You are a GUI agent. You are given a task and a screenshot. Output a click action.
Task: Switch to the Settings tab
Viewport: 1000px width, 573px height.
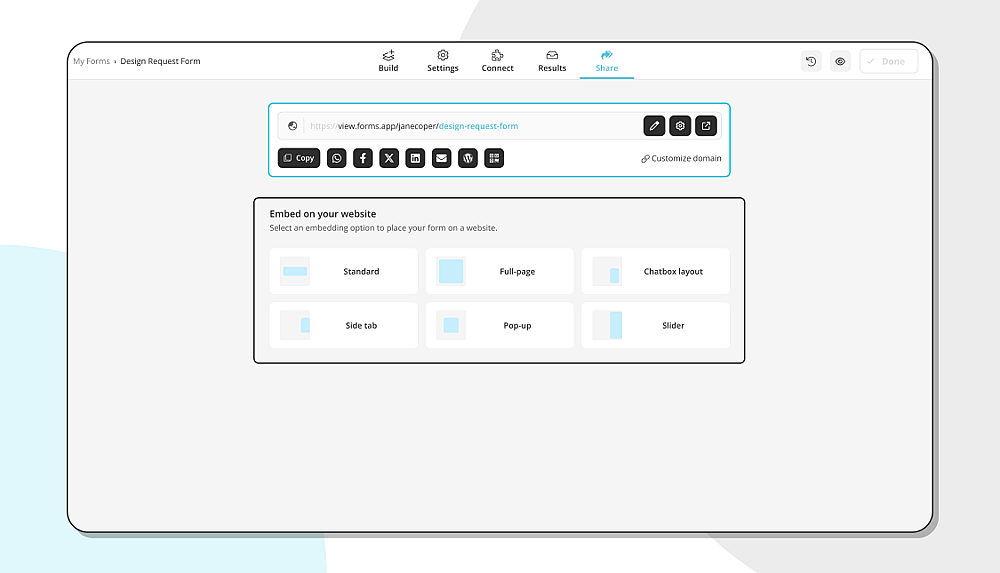click(x=443, y=61)
